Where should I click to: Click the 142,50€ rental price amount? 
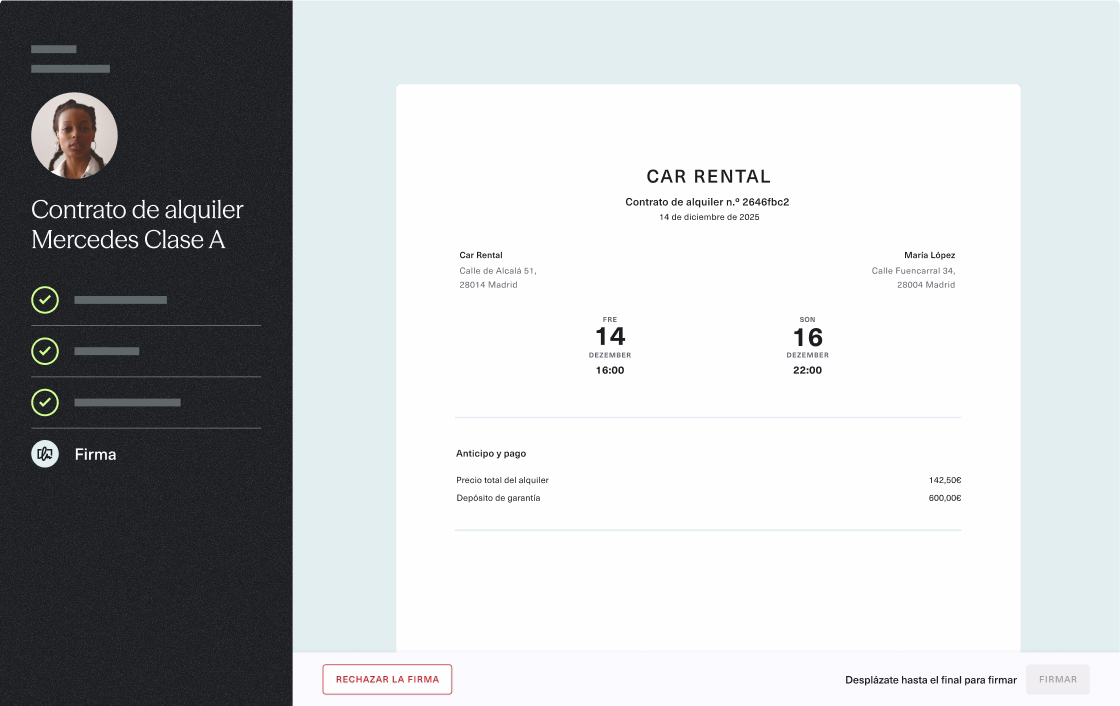coord(944,480)
